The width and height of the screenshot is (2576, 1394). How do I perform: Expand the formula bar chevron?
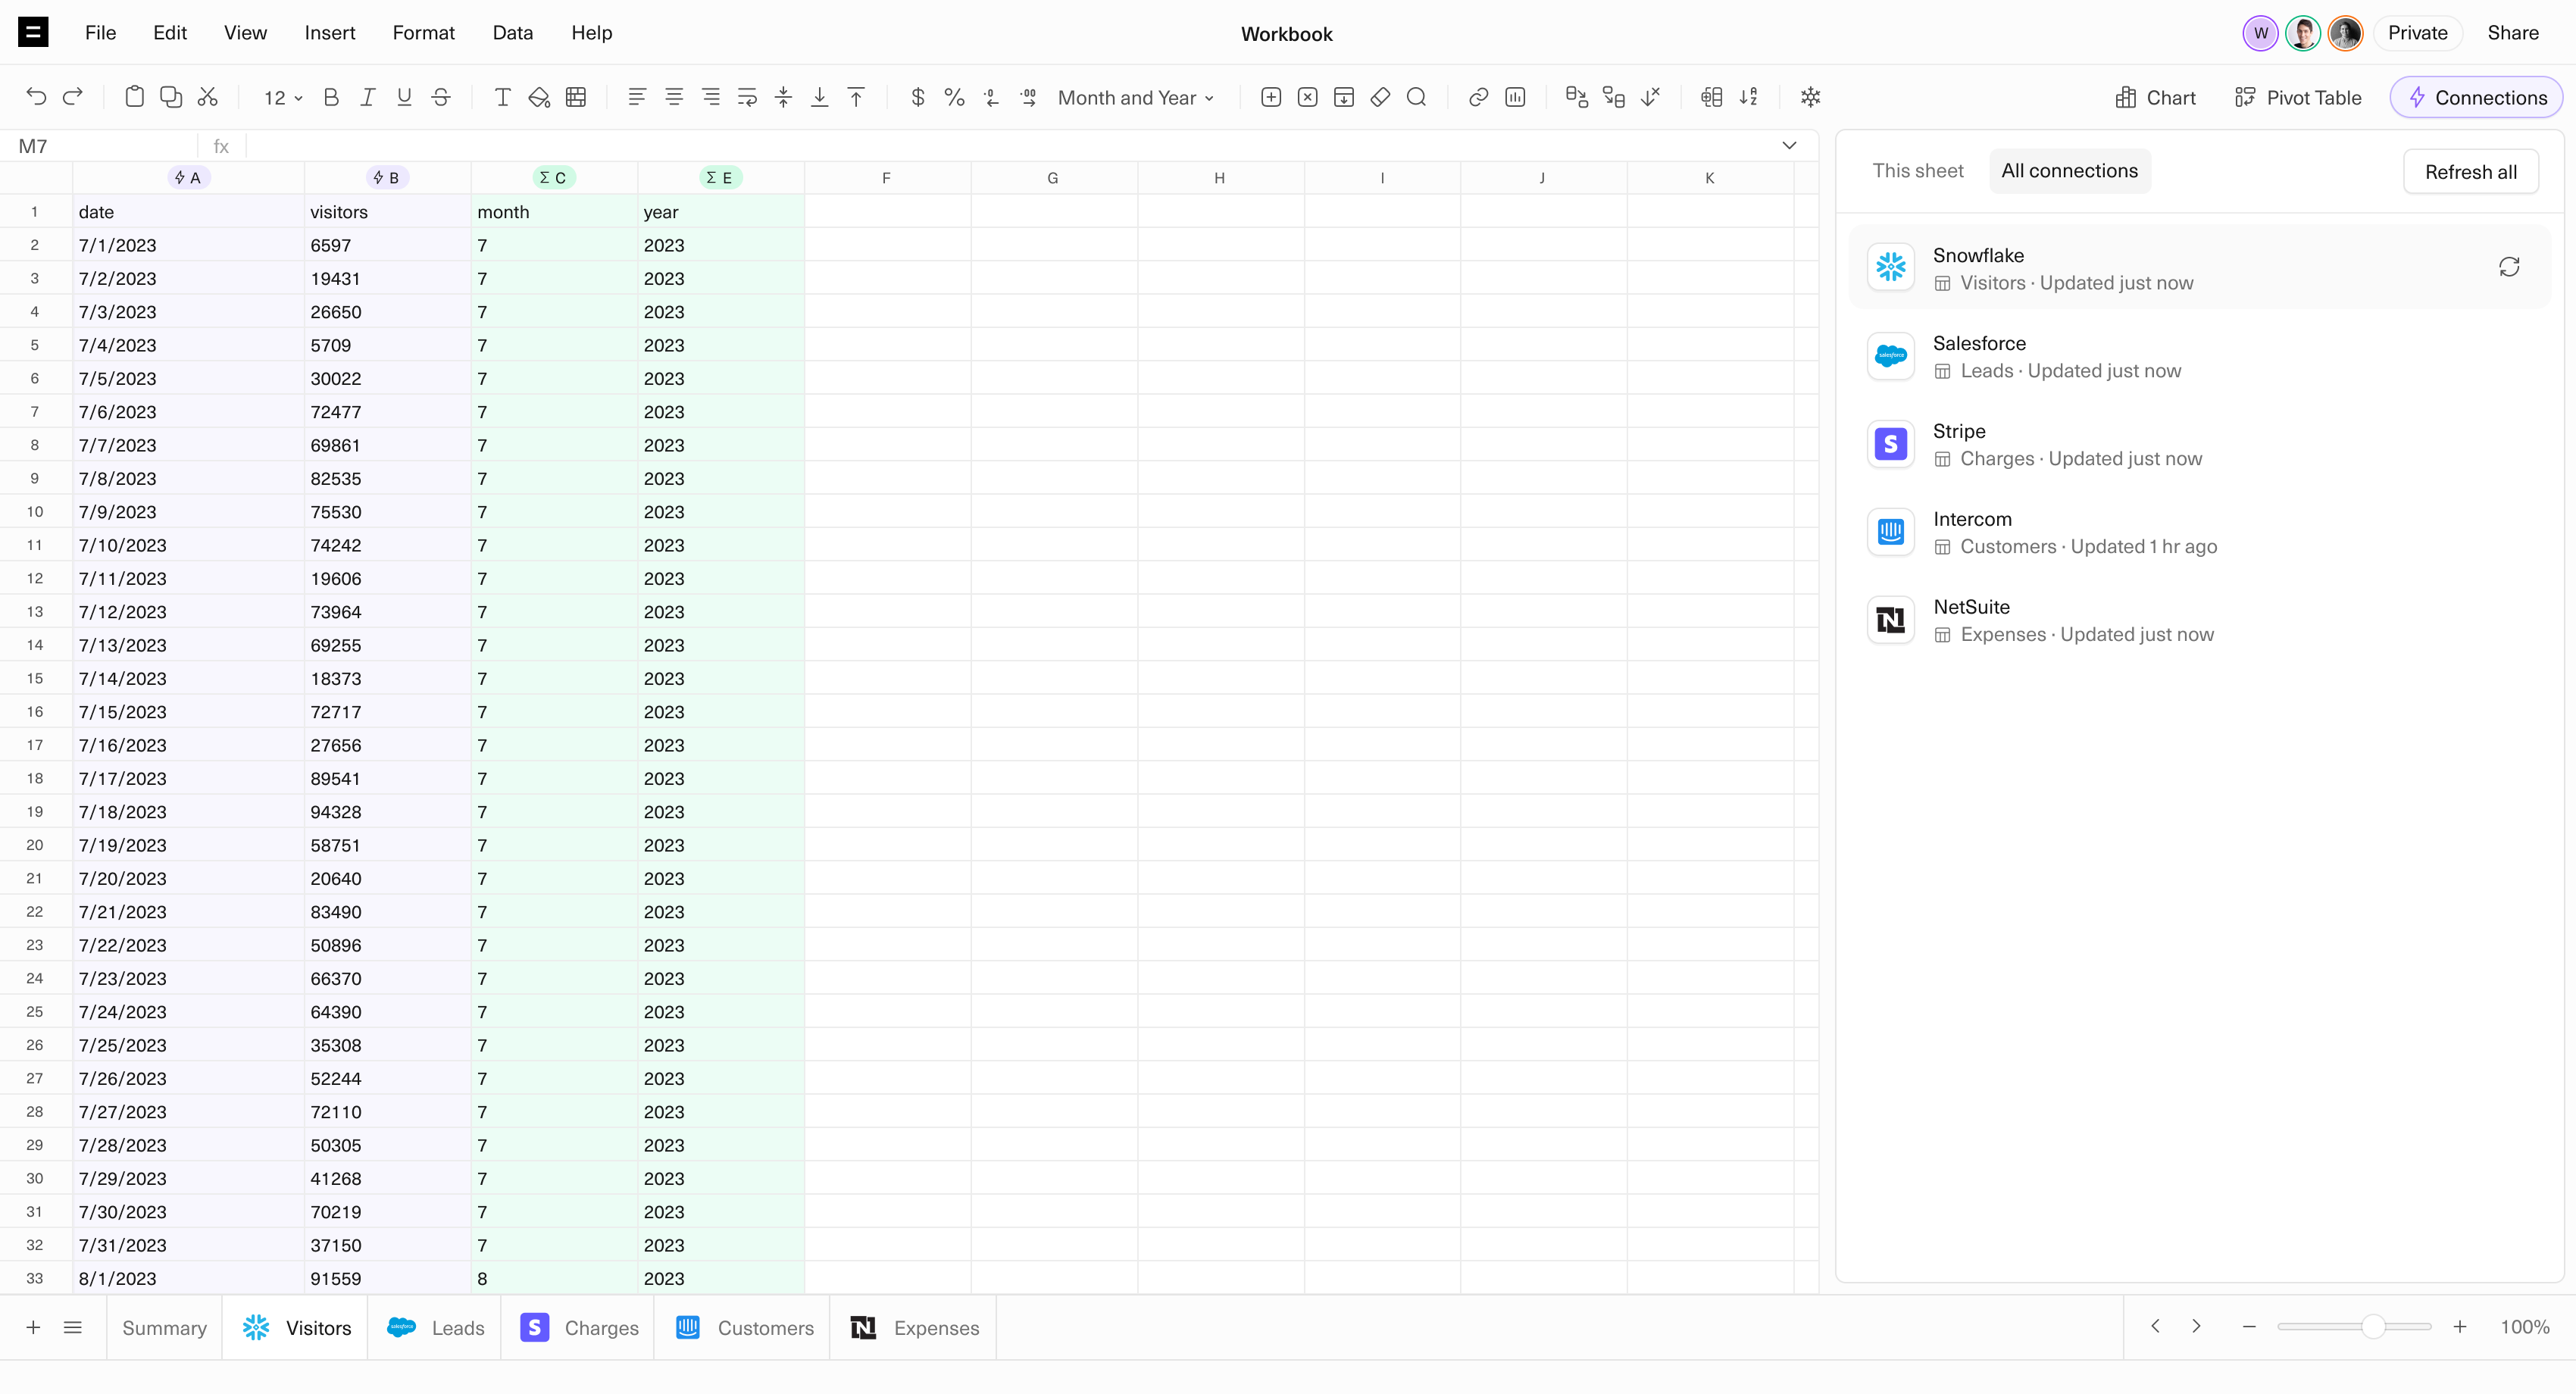(x=1789, y=146)
